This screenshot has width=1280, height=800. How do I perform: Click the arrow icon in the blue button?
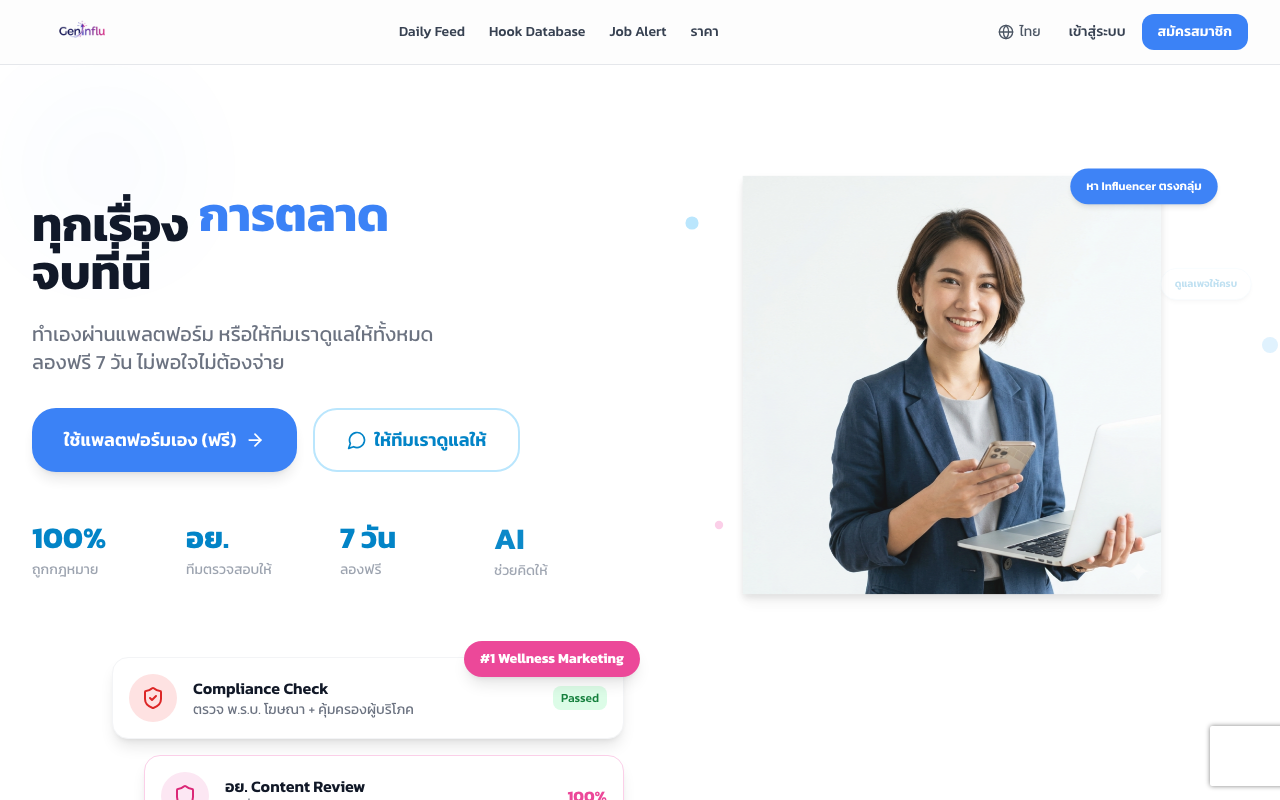coord(255,440)
